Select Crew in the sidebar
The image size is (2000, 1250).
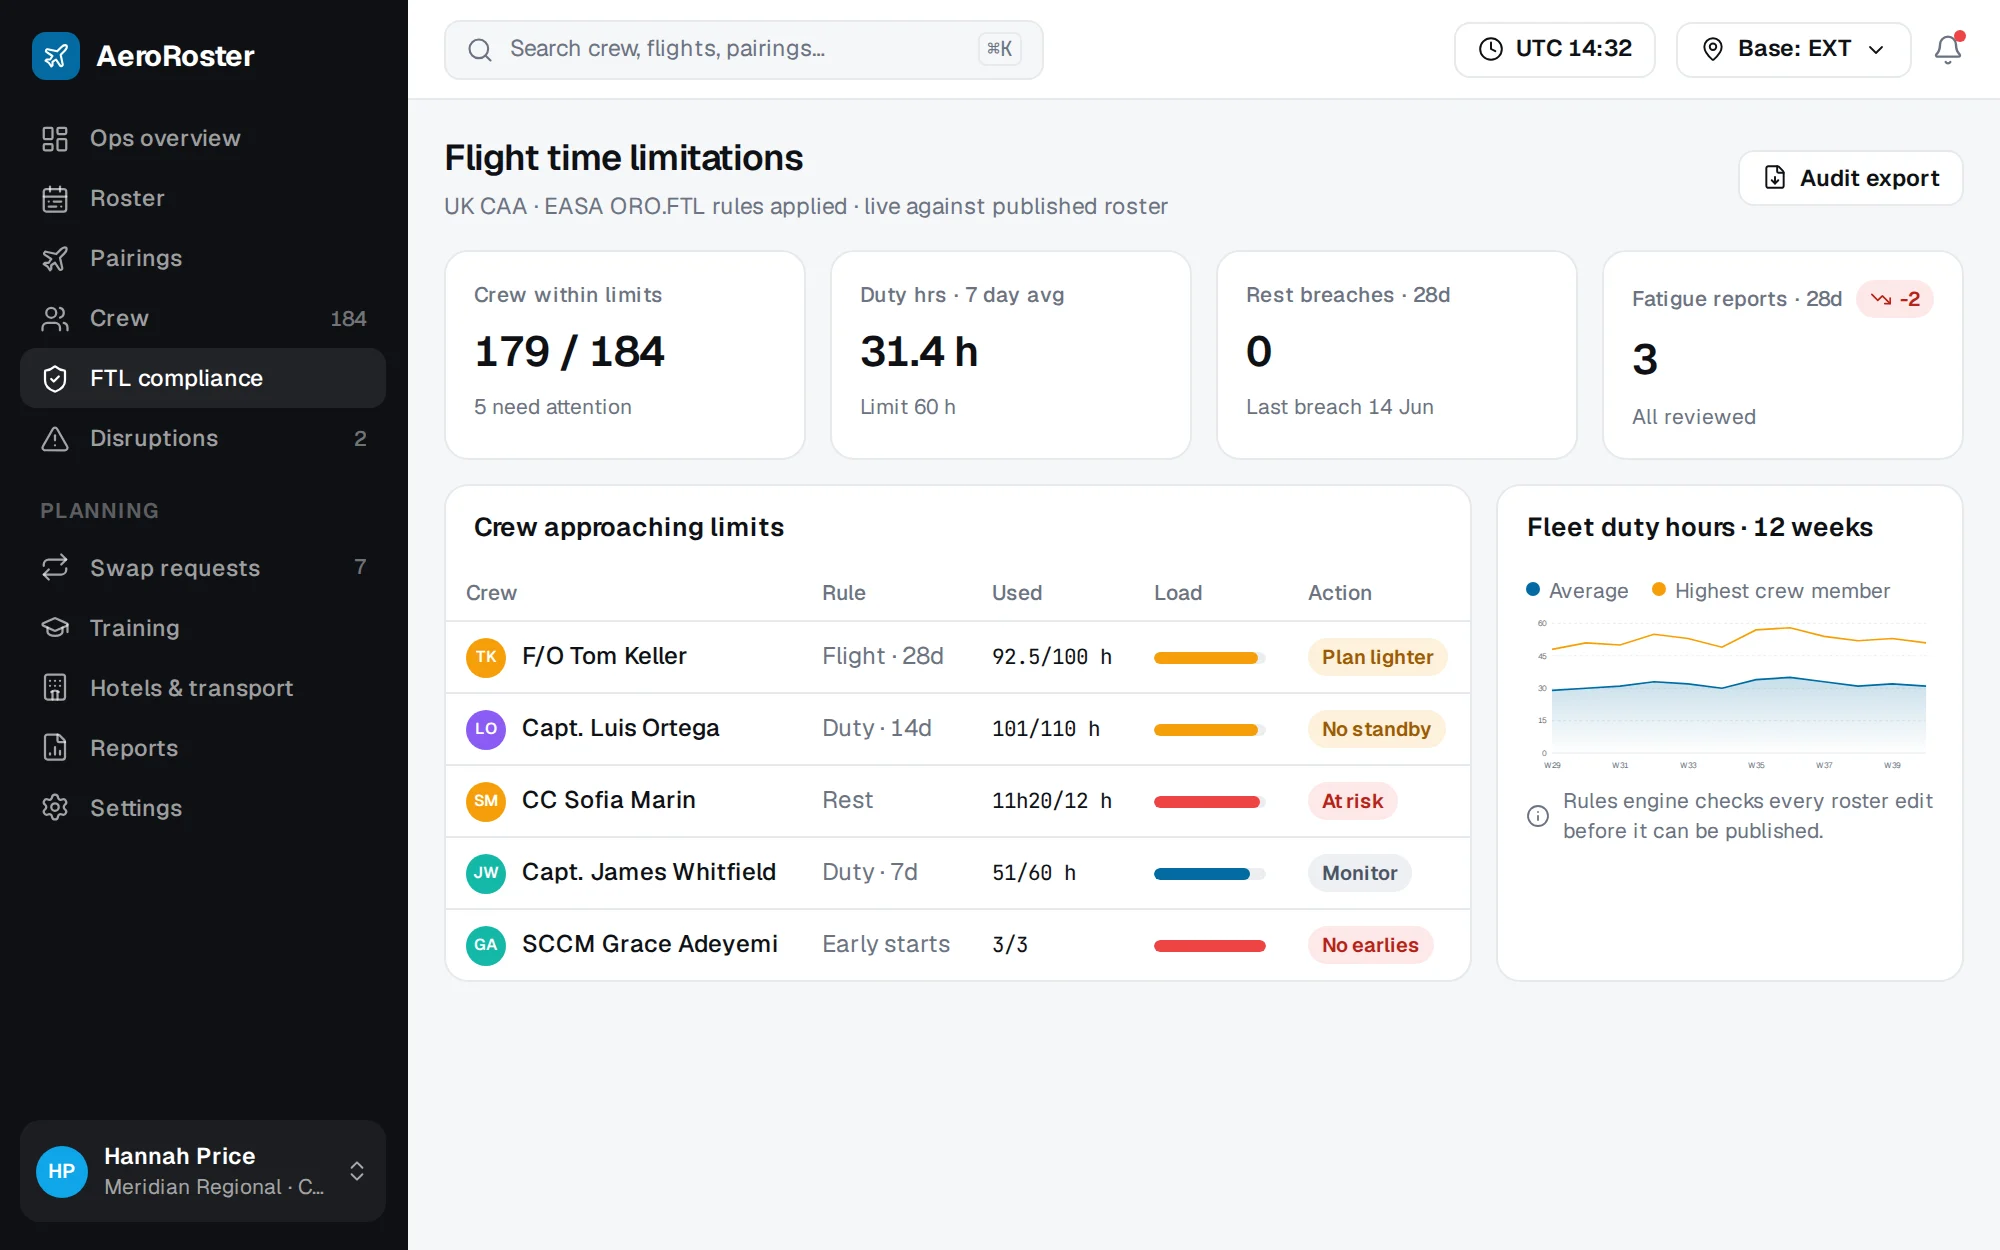[203, 318]
